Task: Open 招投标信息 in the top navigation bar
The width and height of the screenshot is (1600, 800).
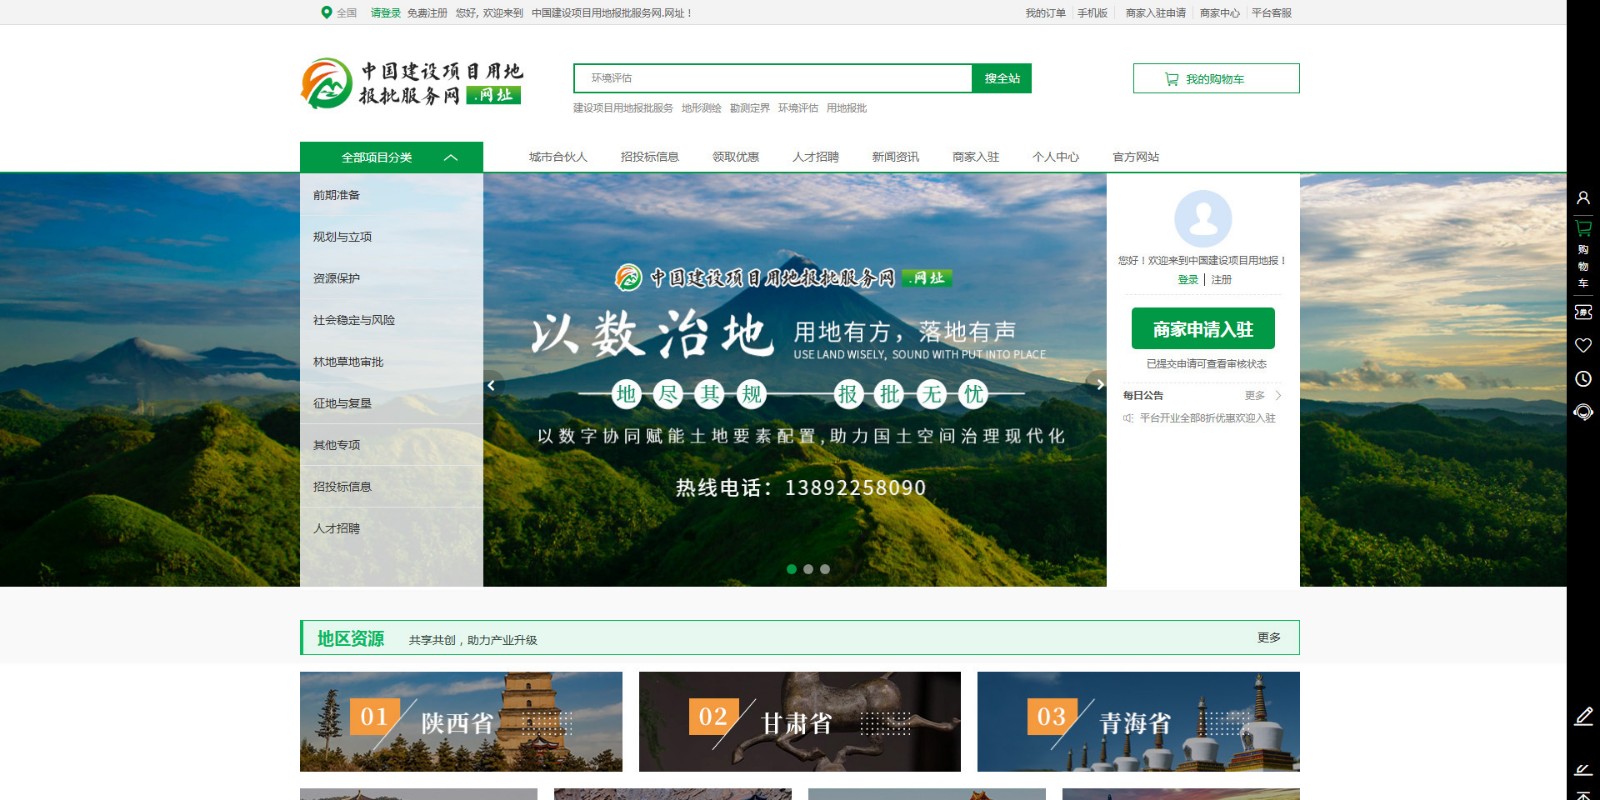Action: 649,157
